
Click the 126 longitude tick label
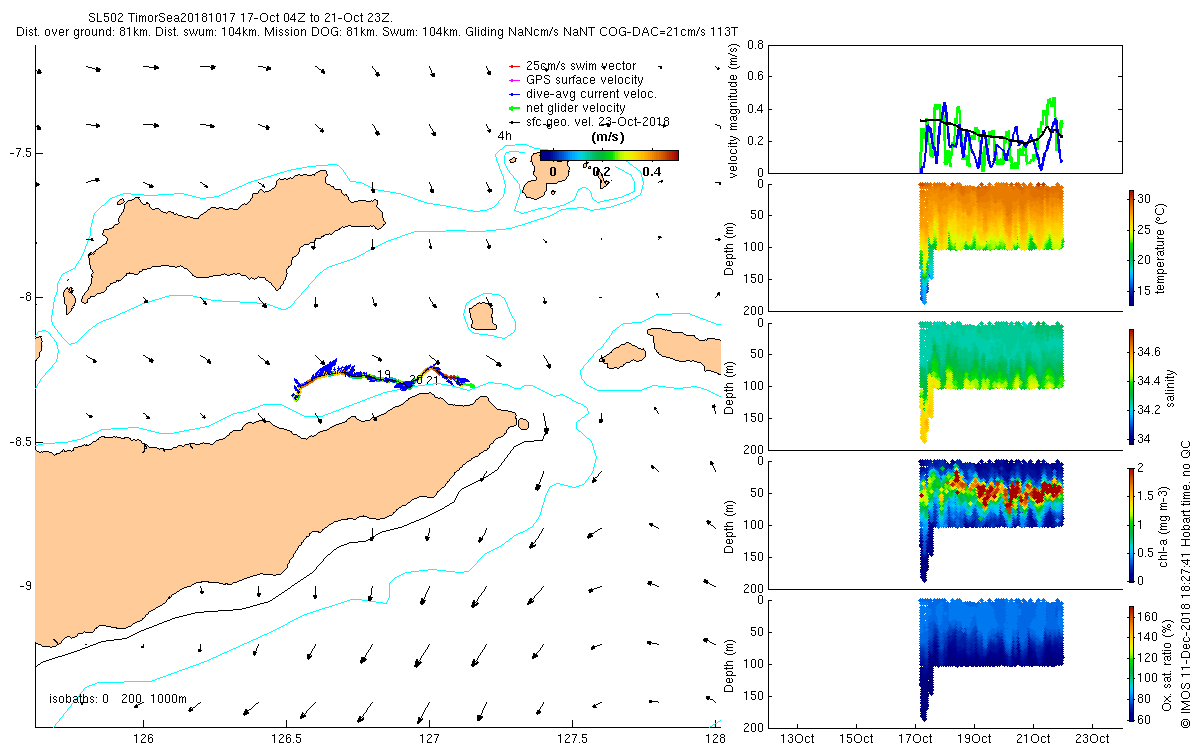pos(143,738)
